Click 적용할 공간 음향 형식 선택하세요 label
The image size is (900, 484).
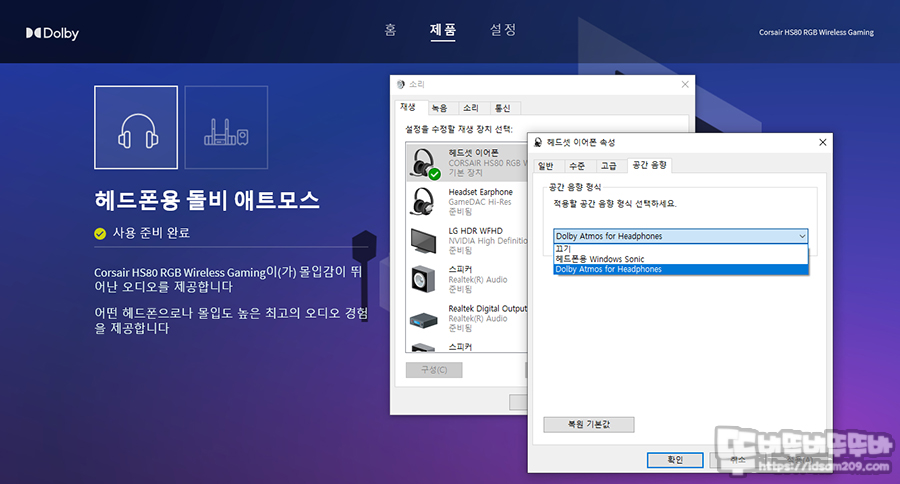[615, 204]
